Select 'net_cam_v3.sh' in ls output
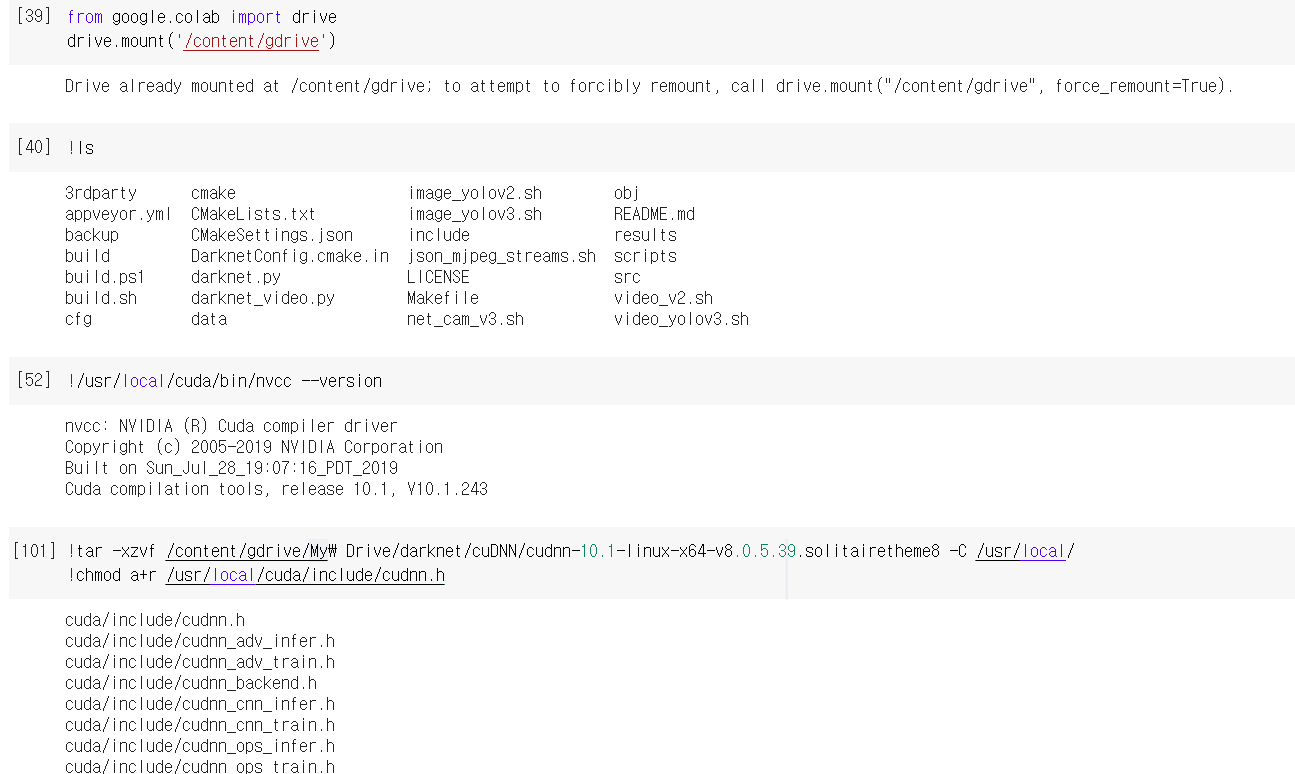This screenshot has height=774, width=1295. (465, 319)
